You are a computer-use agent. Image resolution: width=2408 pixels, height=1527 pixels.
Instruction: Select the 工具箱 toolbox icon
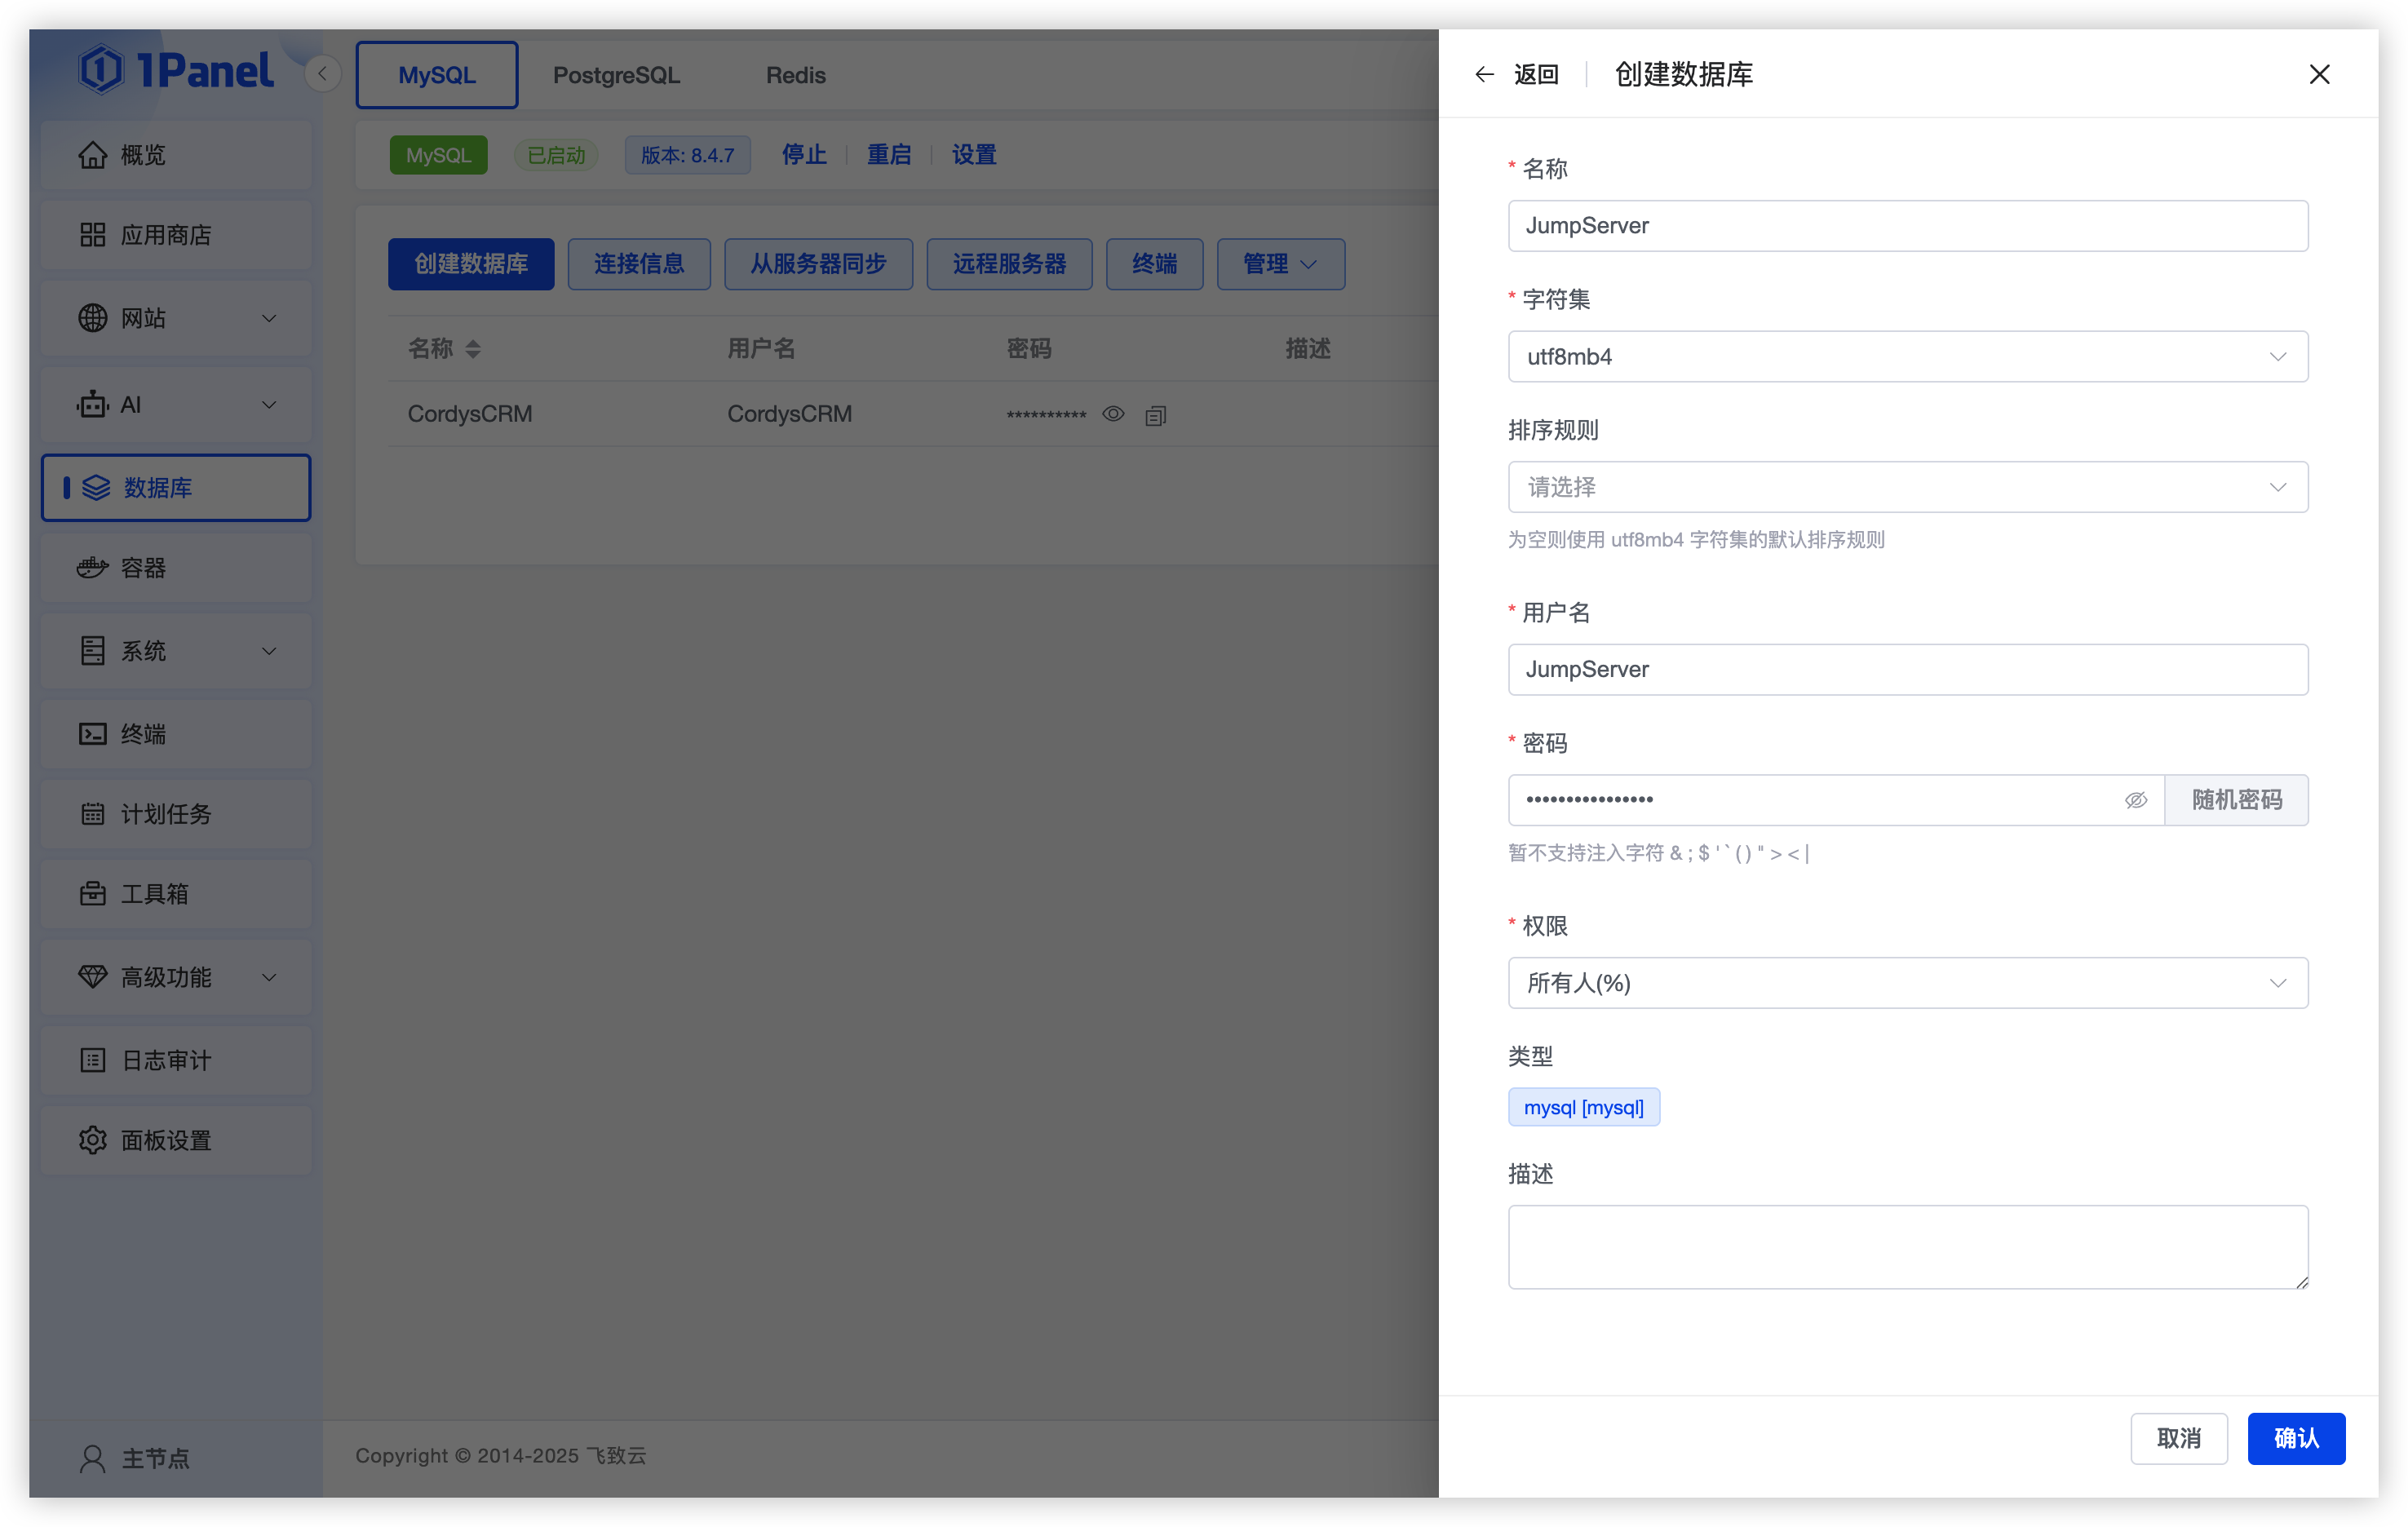coord(92,894)
